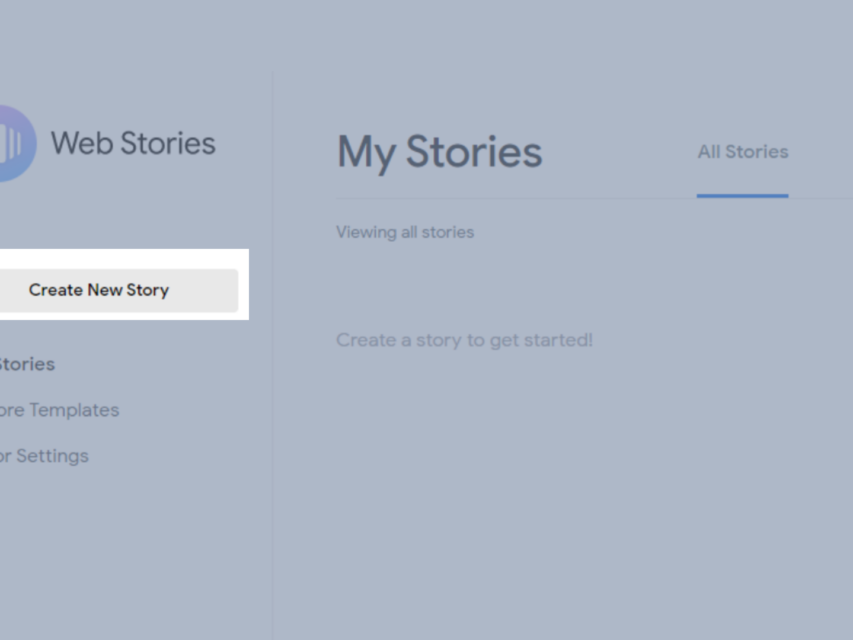Screen dimensions: 853x640
Task: Click the Web Stories logo icon
Action: (18, 143)
